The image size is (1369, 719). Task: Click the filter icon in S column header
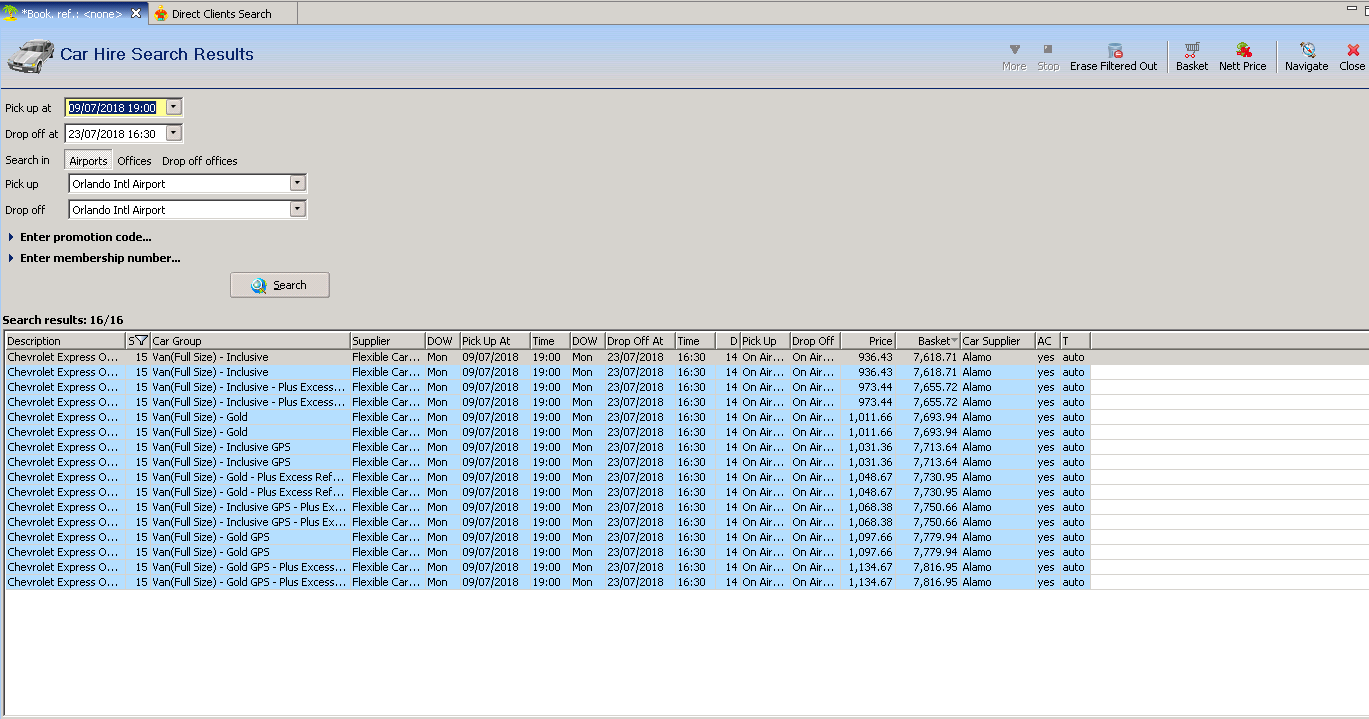click(x=142, y=341)
